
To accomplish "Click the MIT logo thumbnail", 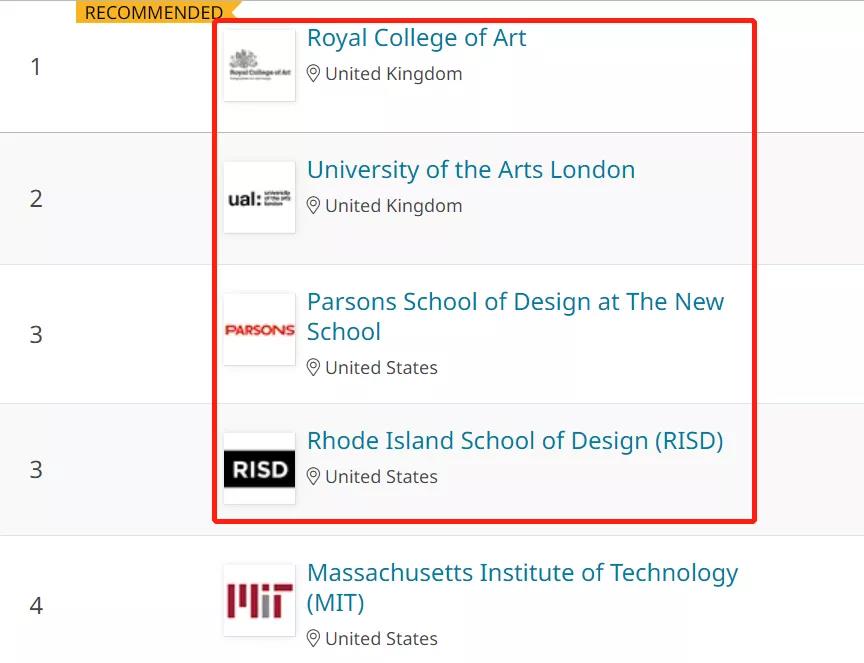I will click(x=260, y=601).
